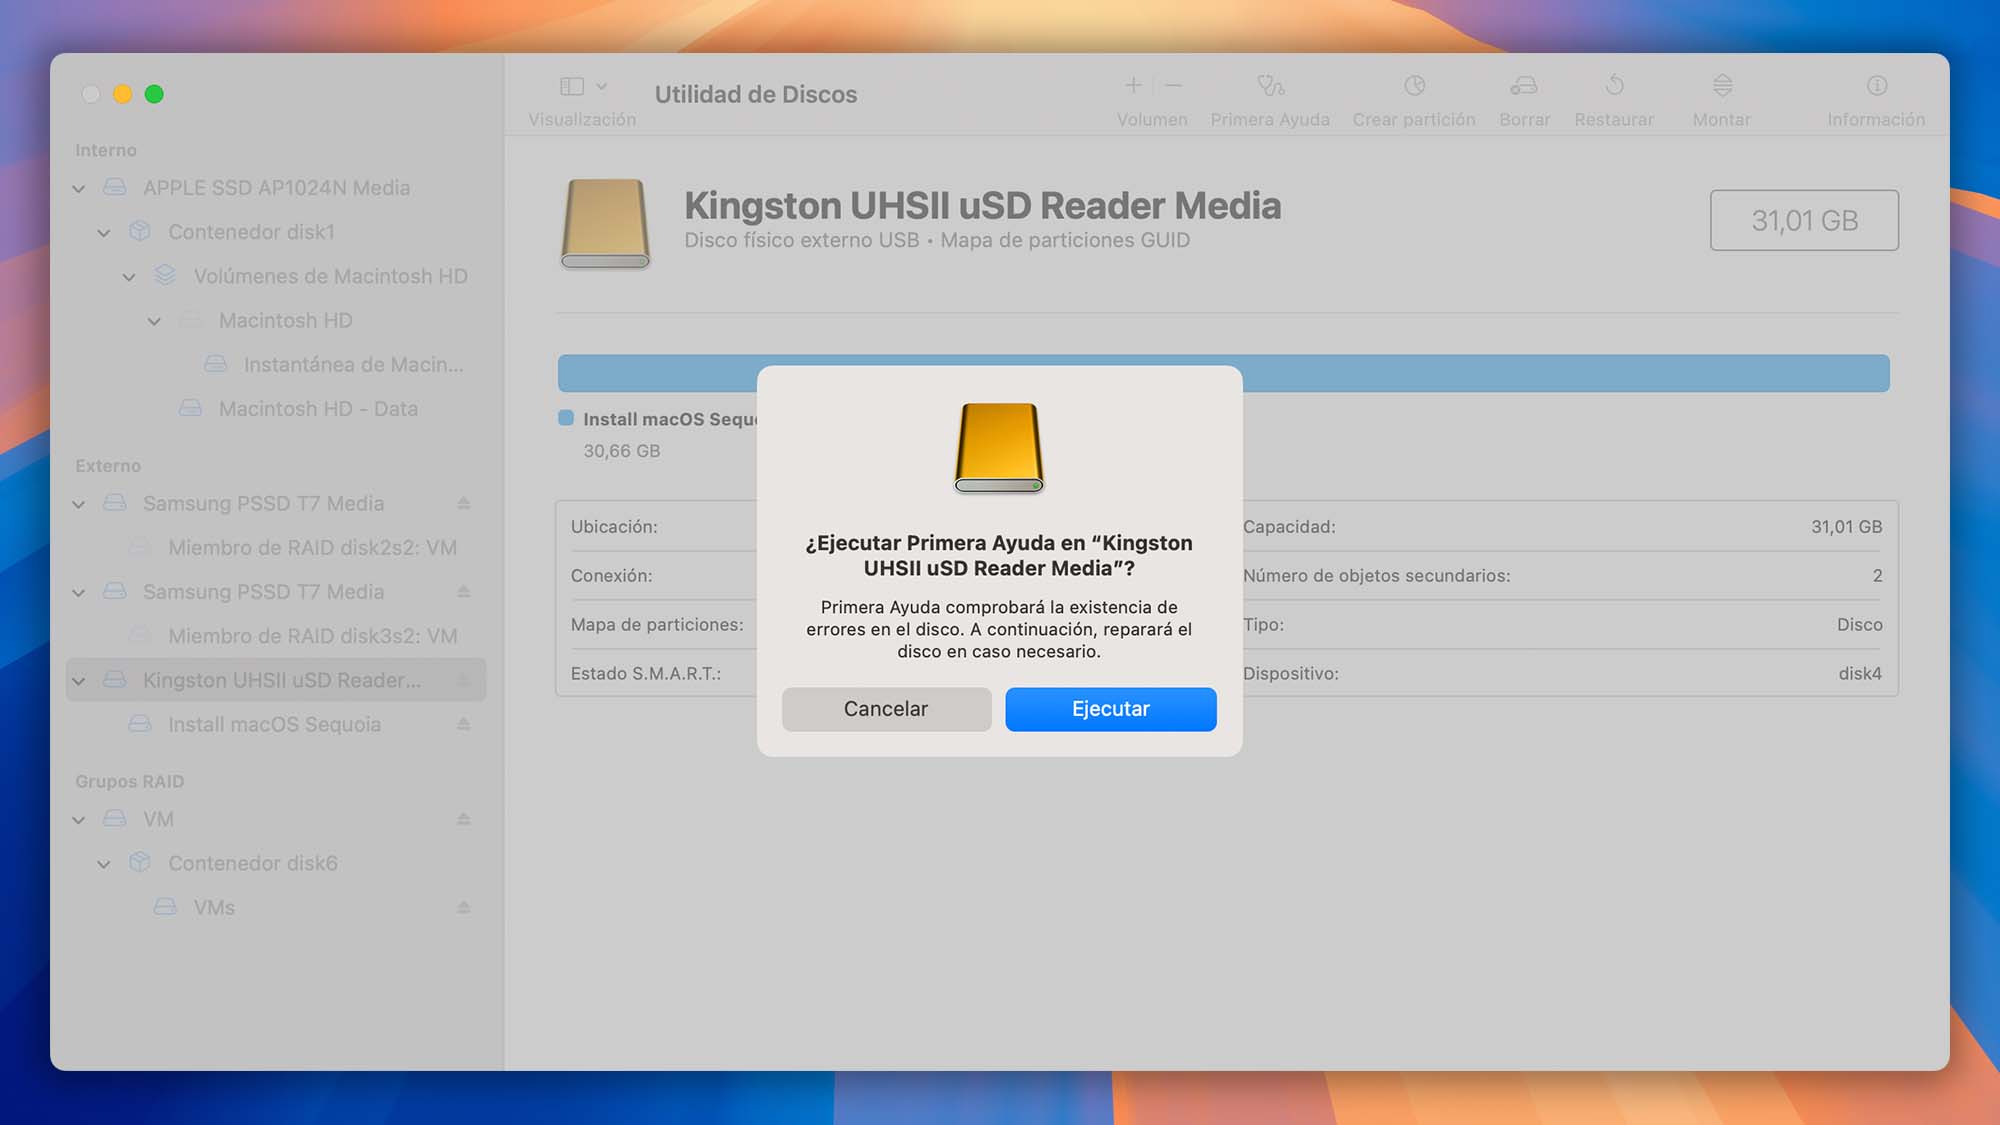Viewport: 2000px width, 1125px height.
Task: Click the blue partition usage bar
Action: pyautogui.click(x=1223, y=373)
